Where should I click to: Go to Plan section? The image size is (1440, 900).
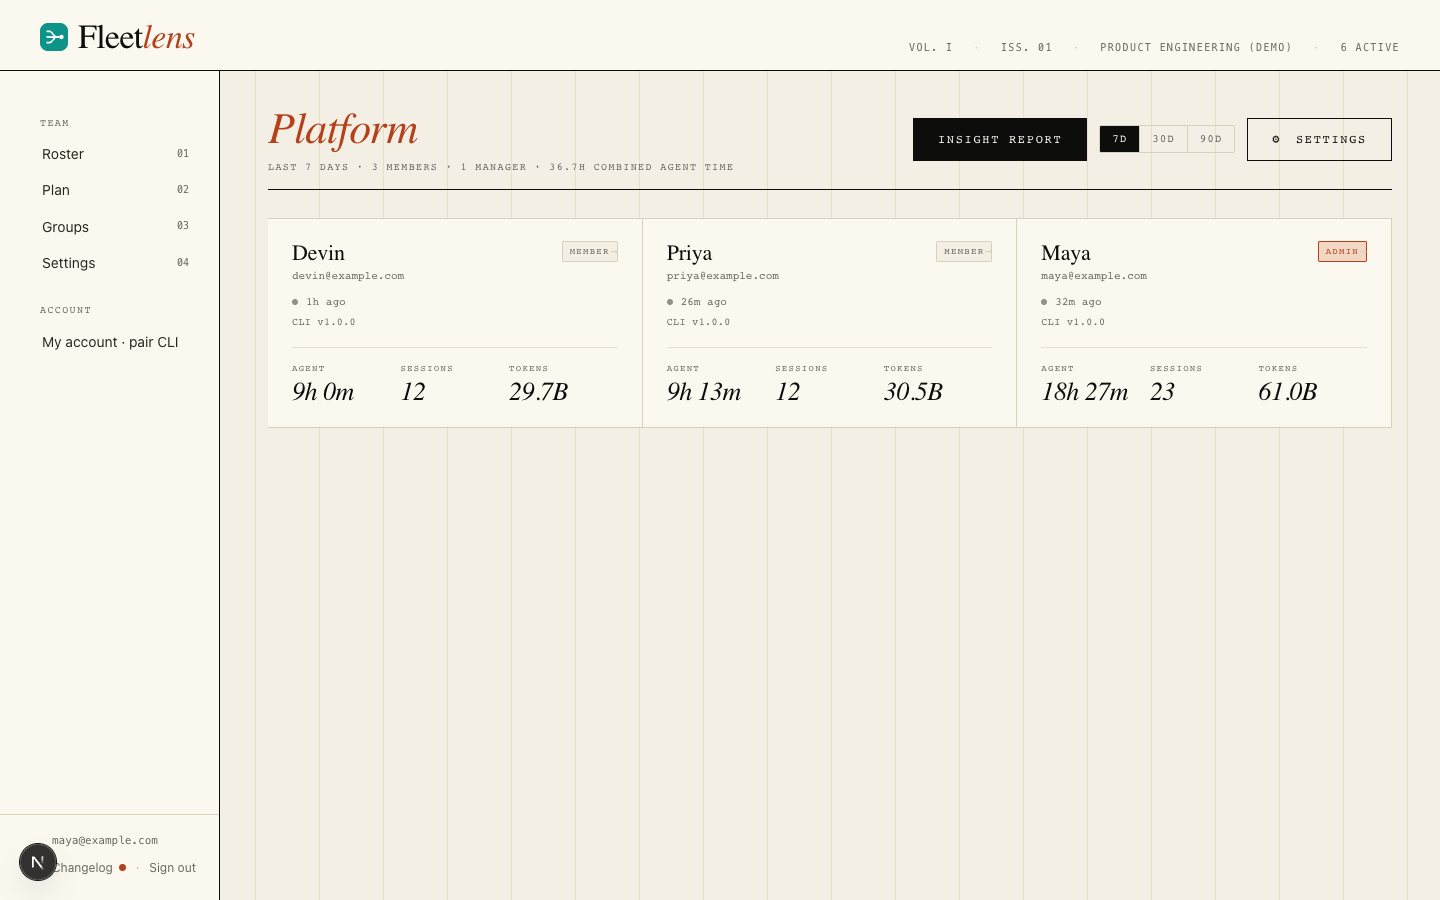tap(115, 190)
